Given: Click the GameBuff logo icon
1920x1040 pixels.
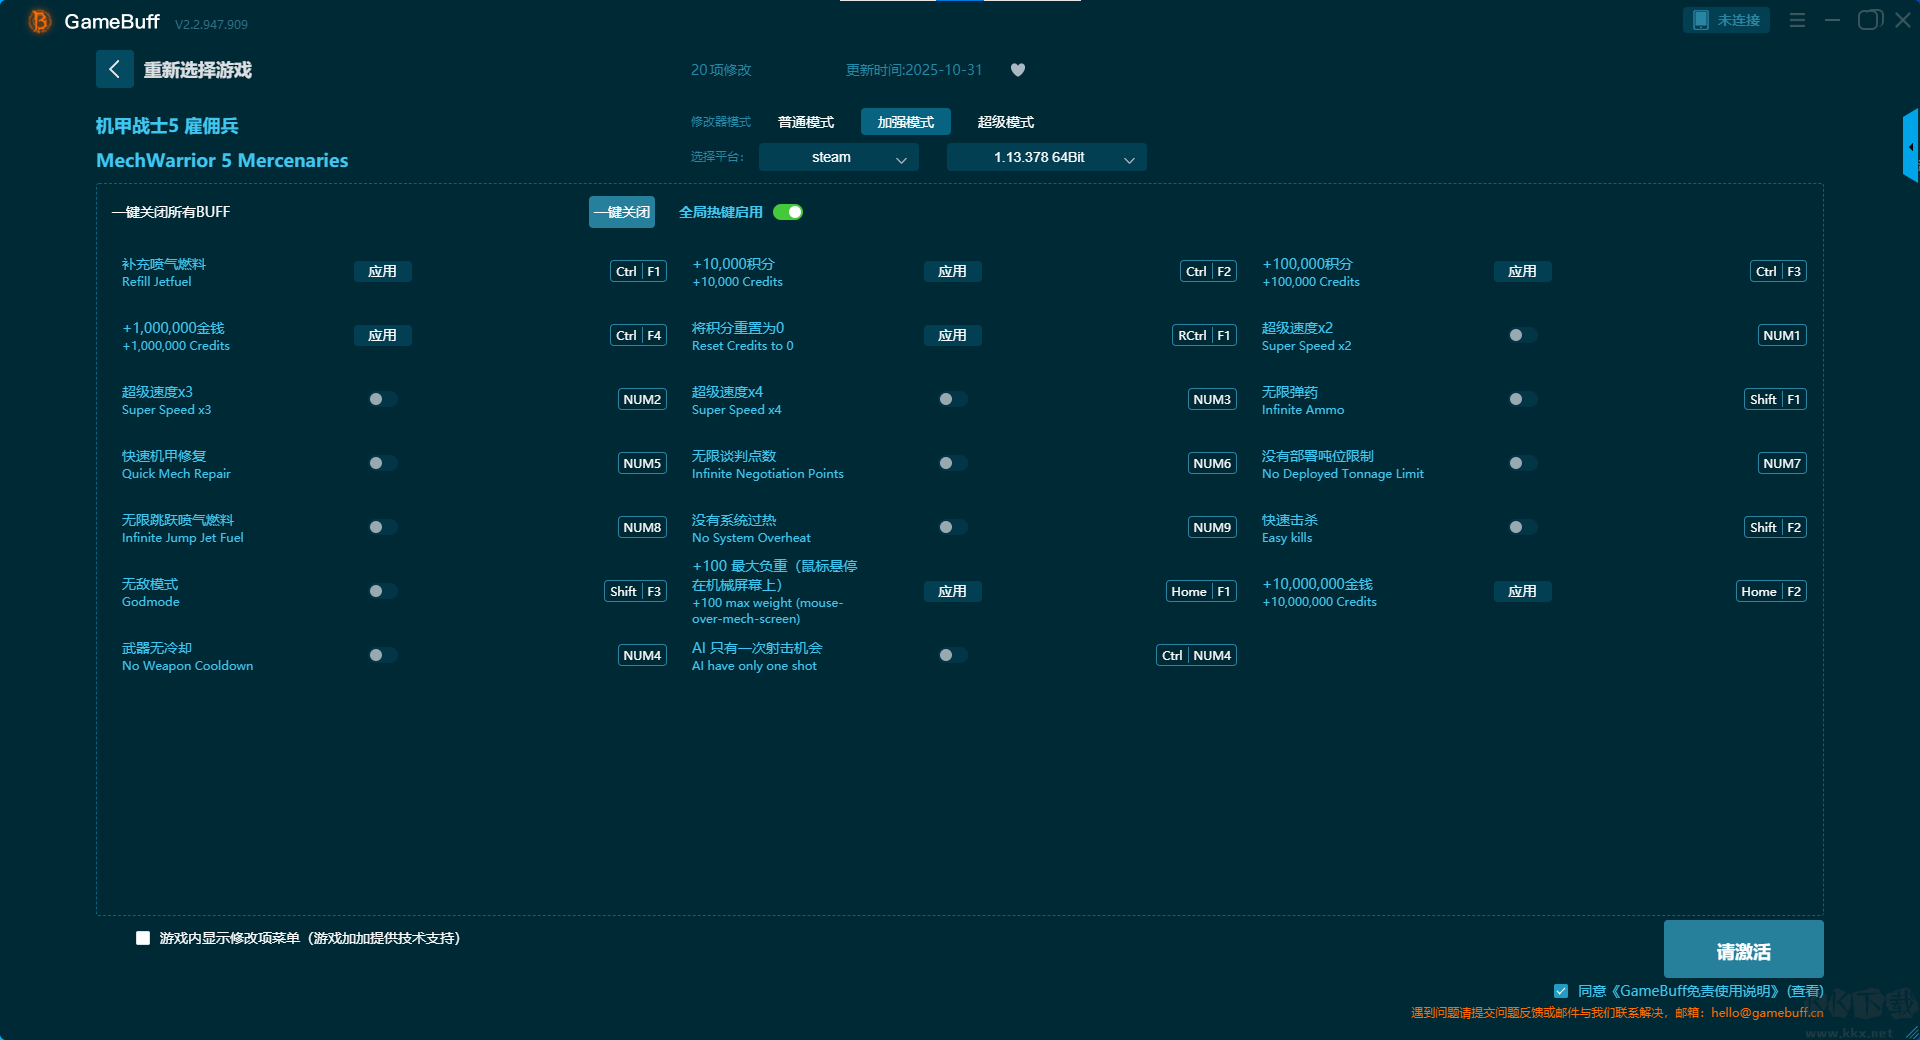Looking at the screenshot, I should click(39, 21).
